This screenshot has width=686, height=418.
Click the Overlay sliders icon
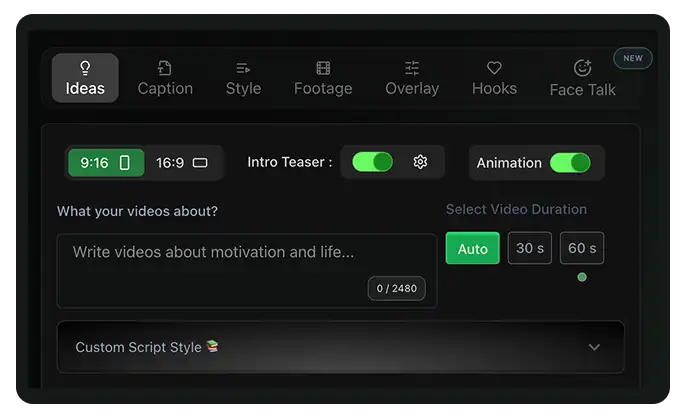coord(412,68)
